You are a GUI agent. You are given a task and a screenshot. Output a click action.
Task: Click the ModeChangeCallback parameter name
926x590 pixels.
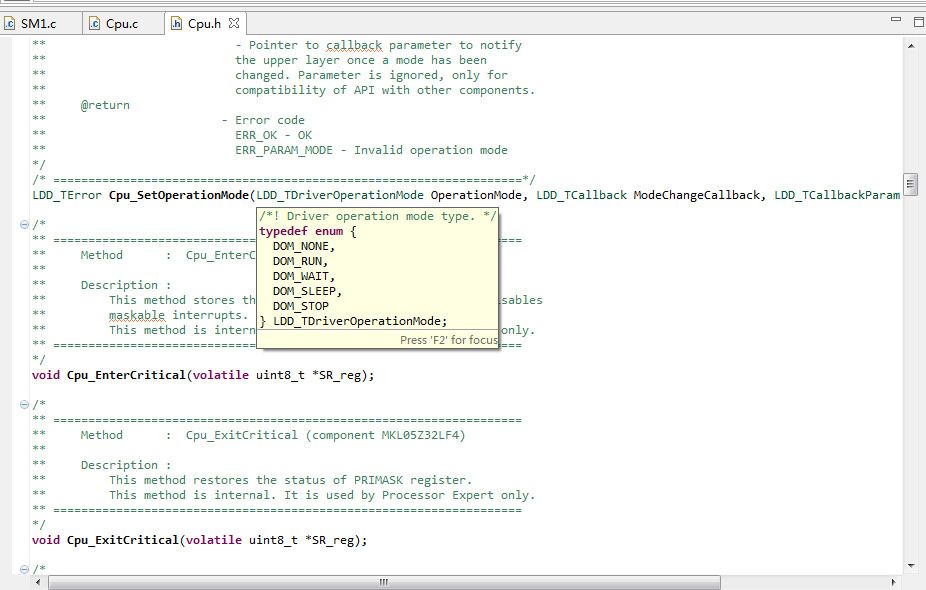696,195
